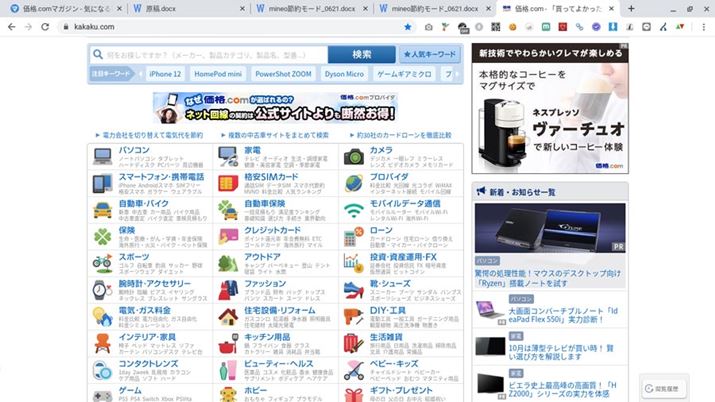This screenshot has height=402, width=715.
Task: Open the 家電 category appliance icon
Action: pyautogui.click(x=228, y=156)
